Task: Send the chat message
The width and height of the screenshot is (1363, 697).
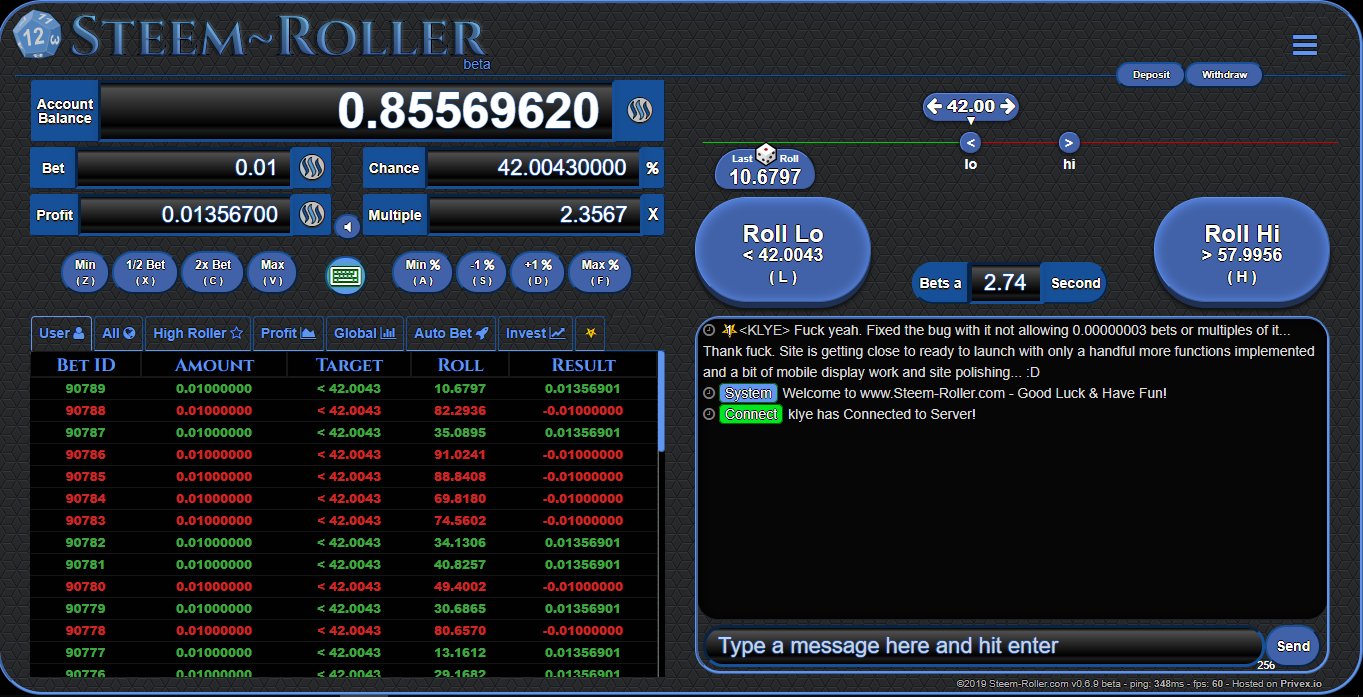Action: 1293,646
